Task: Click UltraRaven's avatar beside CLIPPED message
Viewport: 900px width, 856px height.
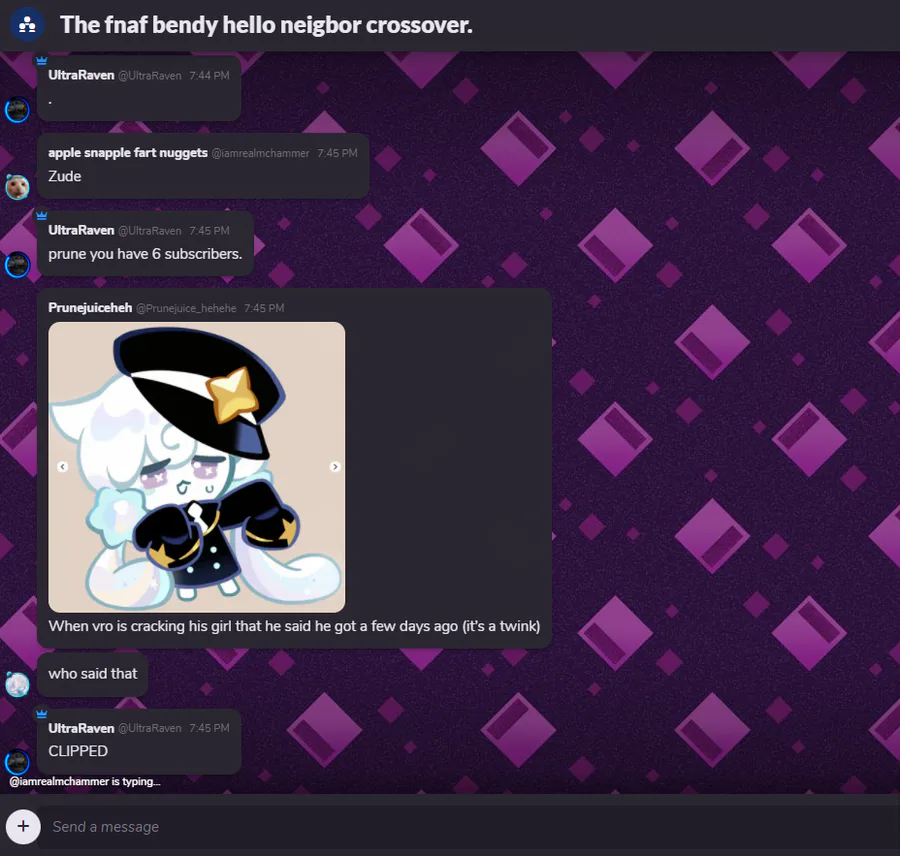Action: coord(17,762)
